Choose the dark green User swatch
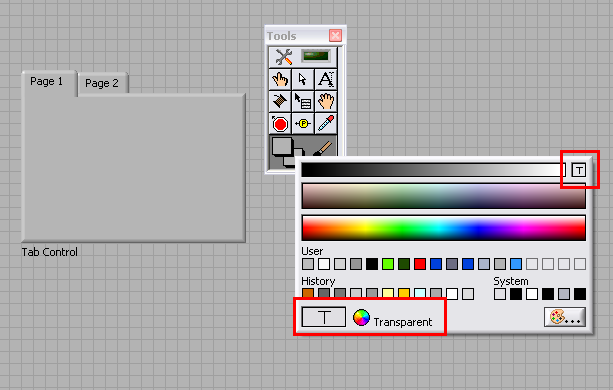This screenshot has width=613, height=390. (404, 264)
